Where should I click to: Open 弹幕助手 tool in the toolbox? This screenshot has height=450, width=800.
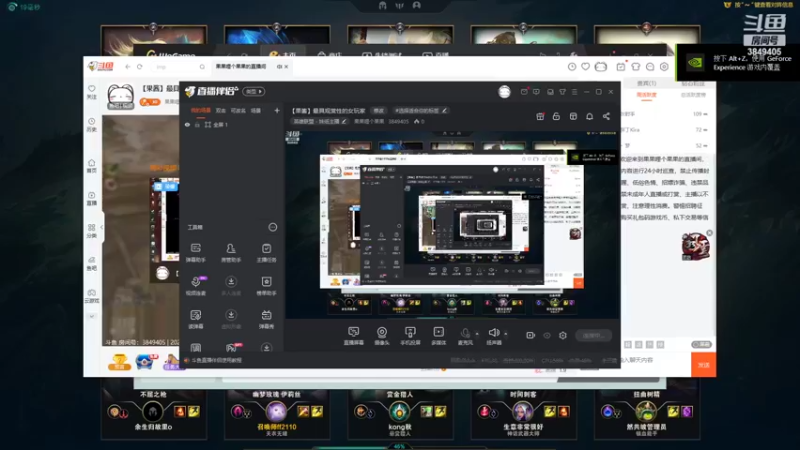coord(195,252)
